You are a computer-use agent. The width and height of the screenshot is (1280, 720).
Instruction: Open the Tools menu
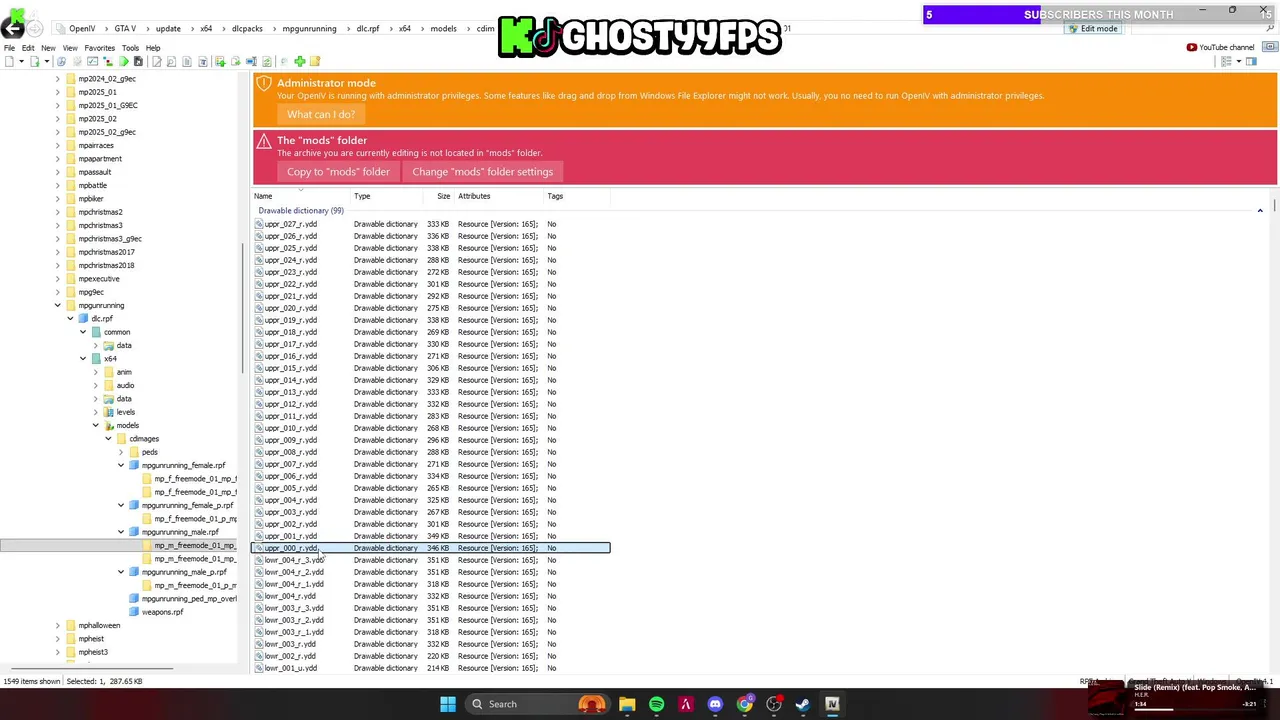click(130, 48)
